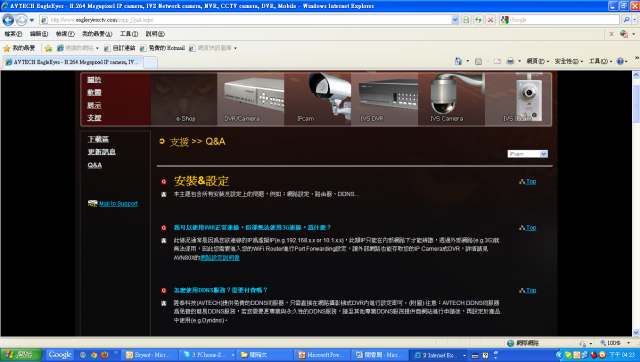Image resolution: width=640 pixels, height=362 pixels.
Task: Expand the address bar history dropdown
Action: click(x=455, y=20)
